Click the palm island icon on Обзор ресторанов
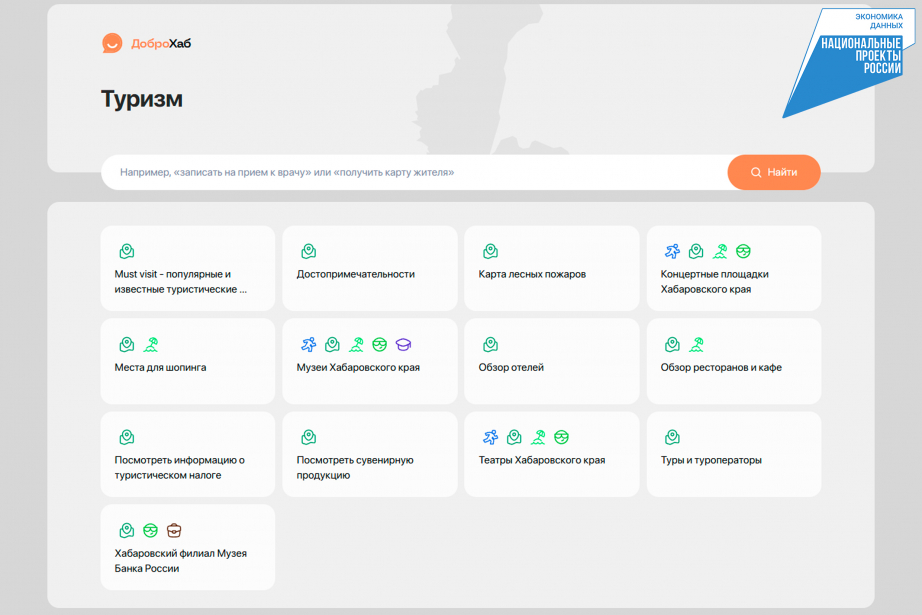 coord(696,345)
